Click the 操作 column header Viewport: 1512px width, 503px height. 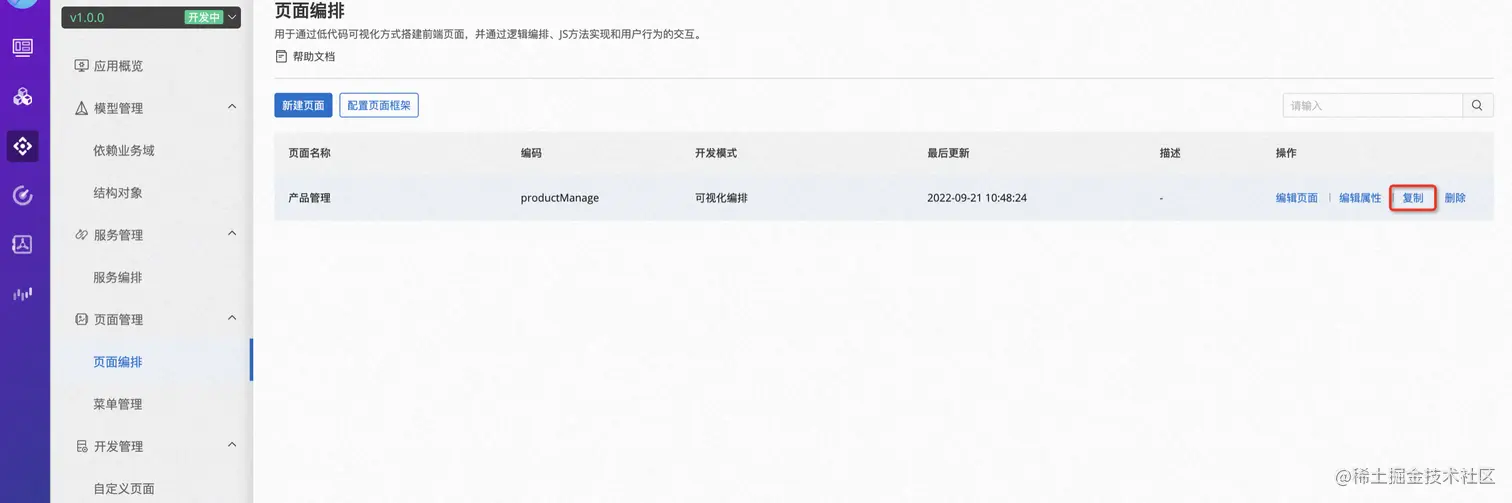tap(1286, 153)
